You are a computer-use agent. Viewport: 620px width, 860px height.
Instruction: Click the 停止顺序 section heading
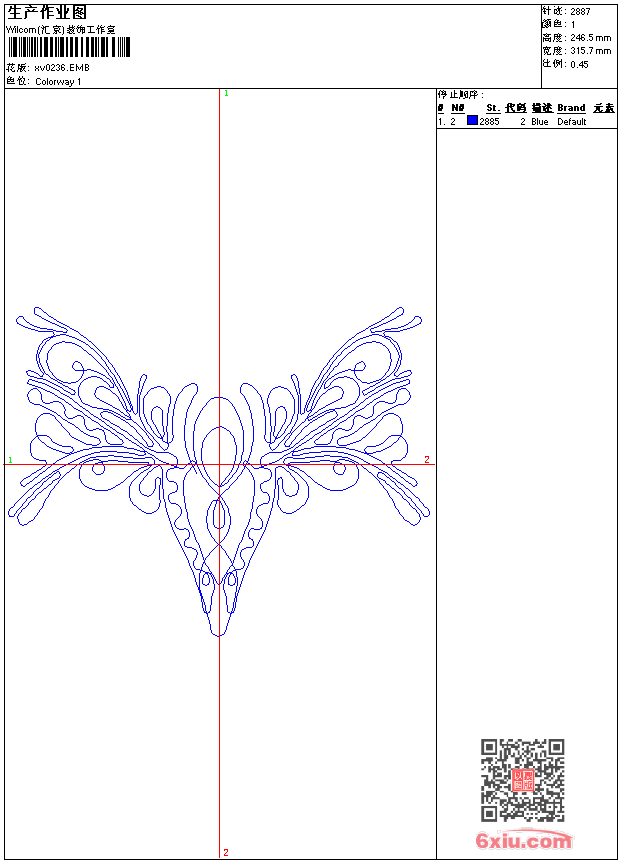(460, 95)
